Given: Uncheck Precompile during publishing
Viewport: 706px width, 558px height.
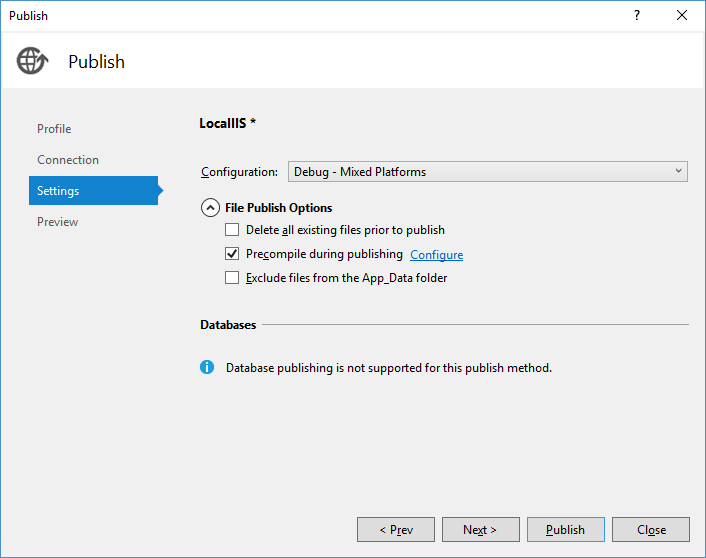Looking at the screenshot, I should pyautogui.click(x=232, y=254).
